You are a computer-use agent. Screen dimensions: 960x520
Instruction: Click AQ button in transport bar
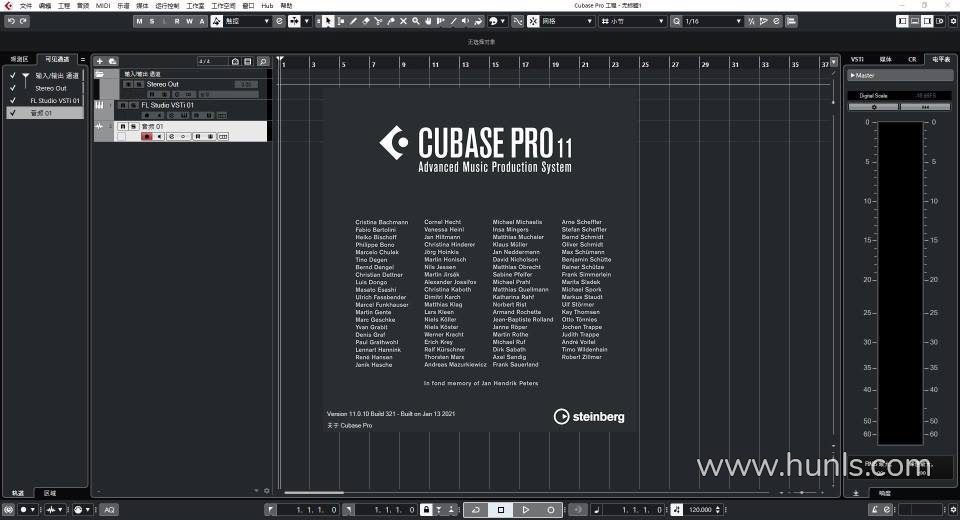click(109, 510)
